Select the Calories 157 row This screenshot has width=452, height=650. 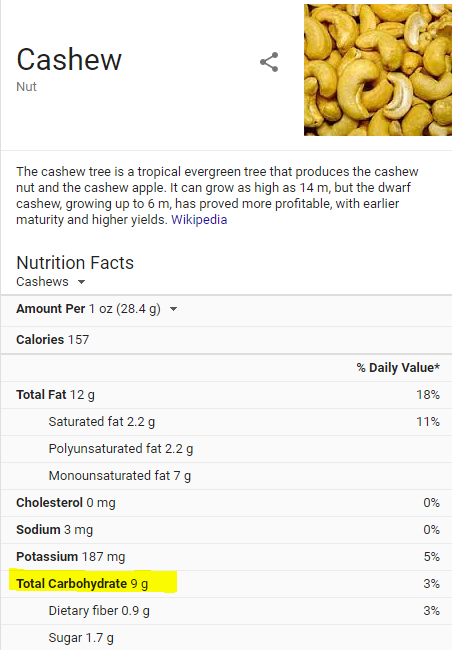coord(226,340)
